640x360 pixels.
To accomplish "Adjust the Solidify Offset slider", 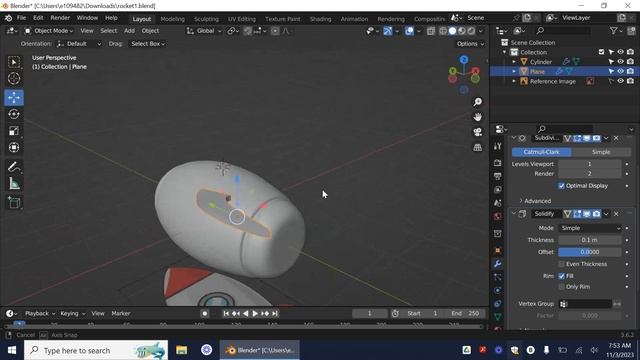I will click(x=590, y=252).
